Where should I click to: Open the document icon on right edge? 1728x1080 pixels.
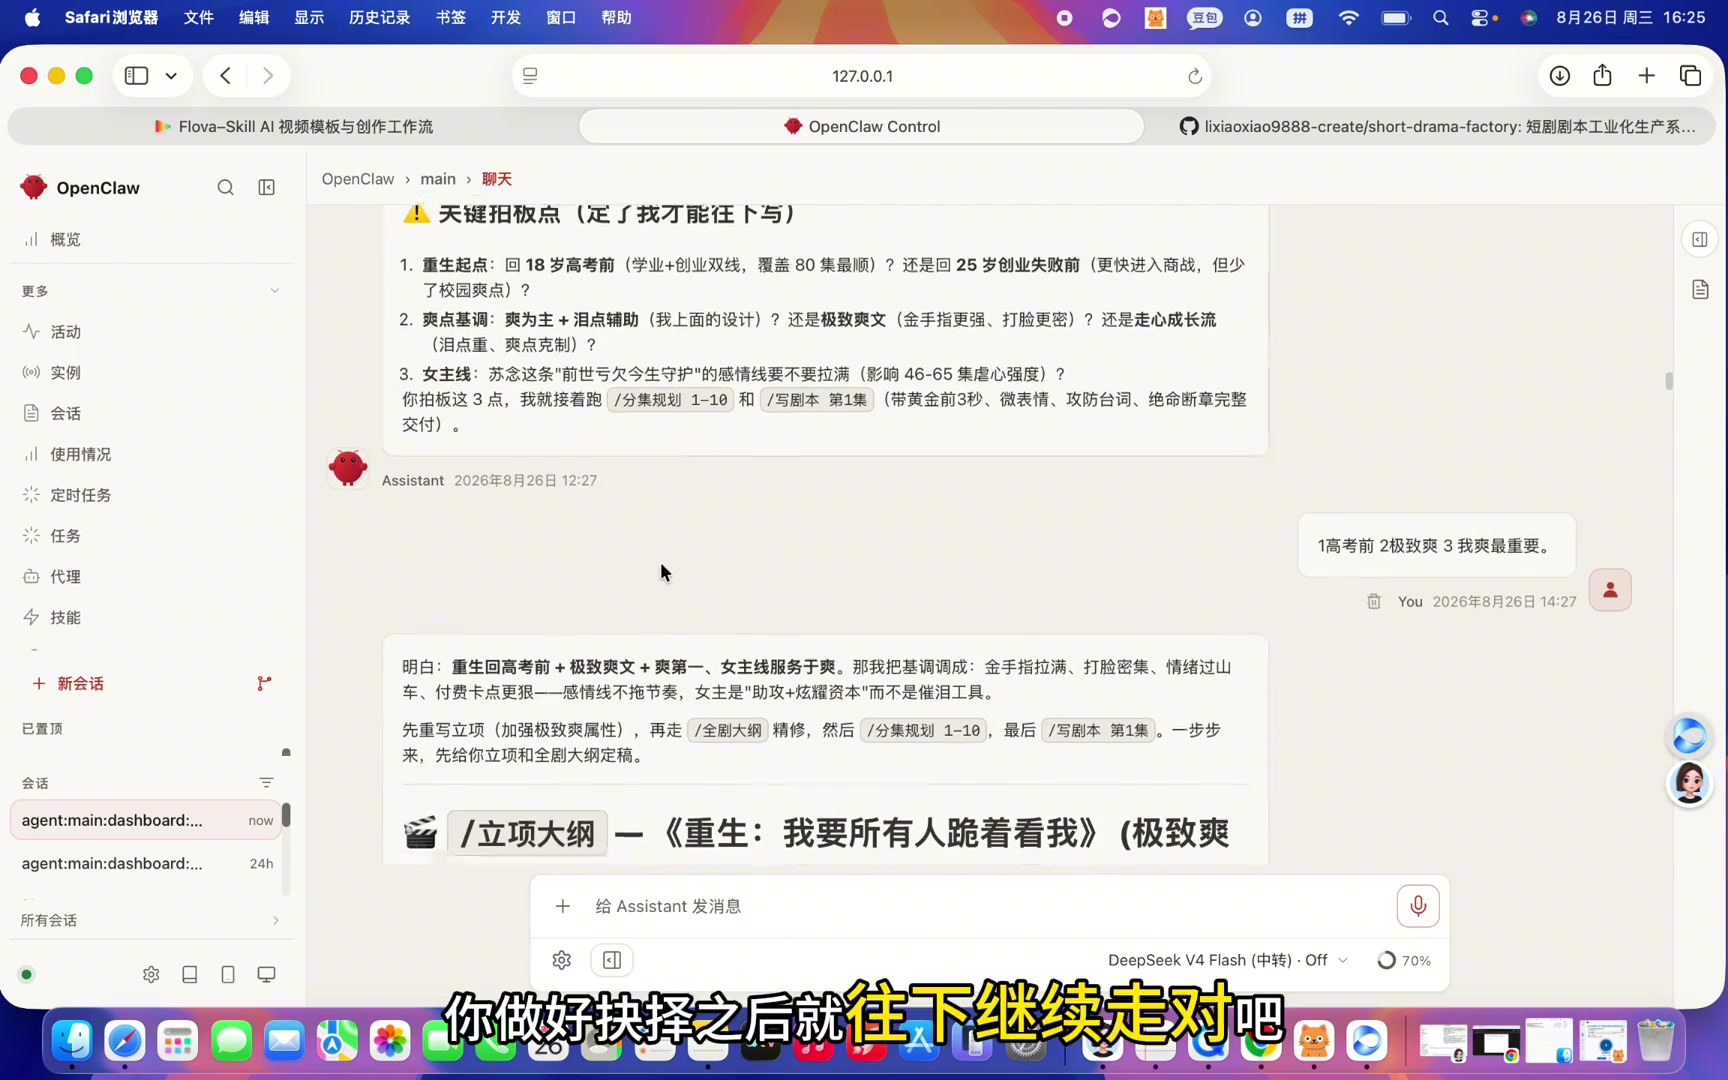1700,289
